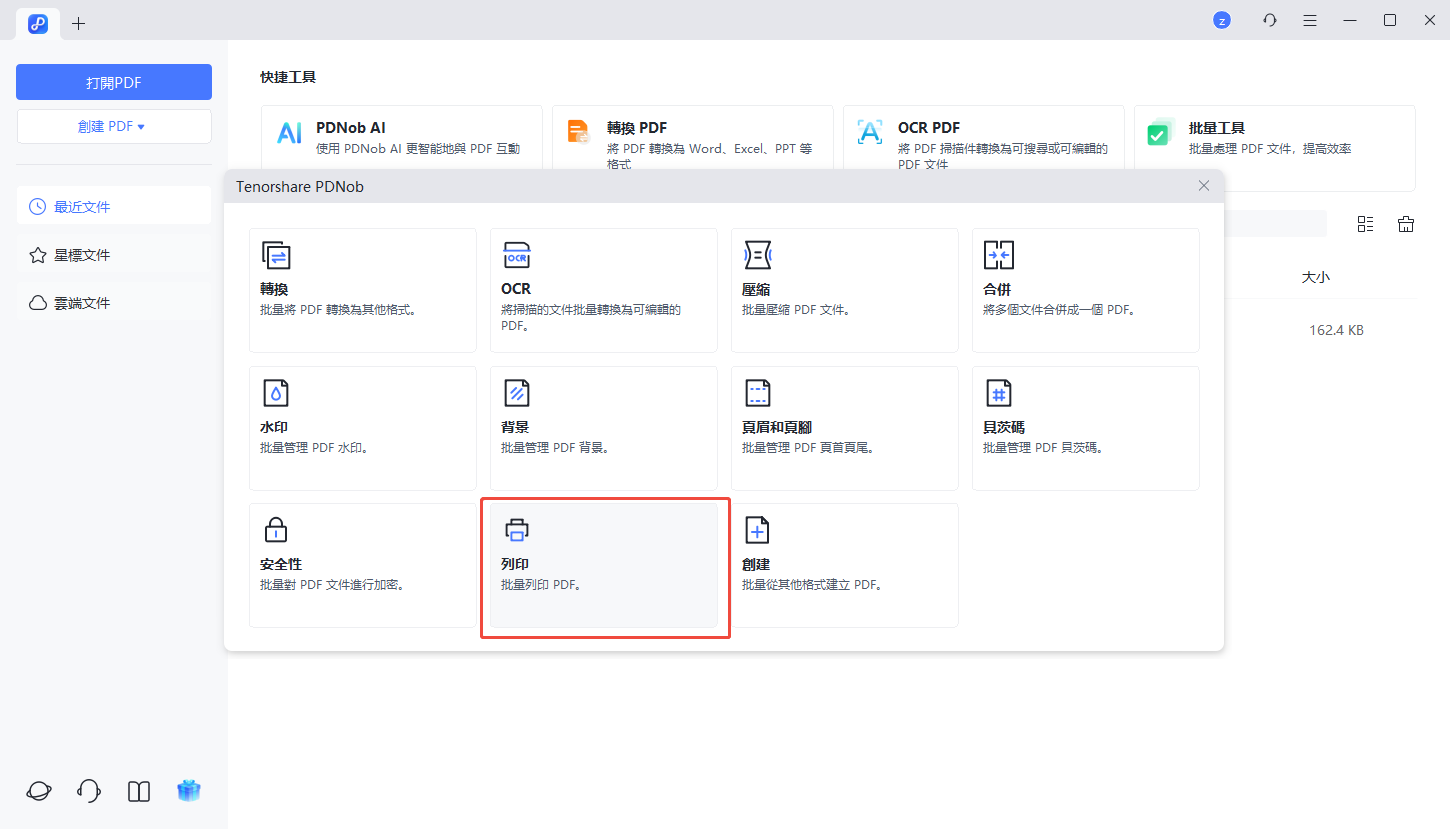Select the batch OCR tool card

click(603, 290)
